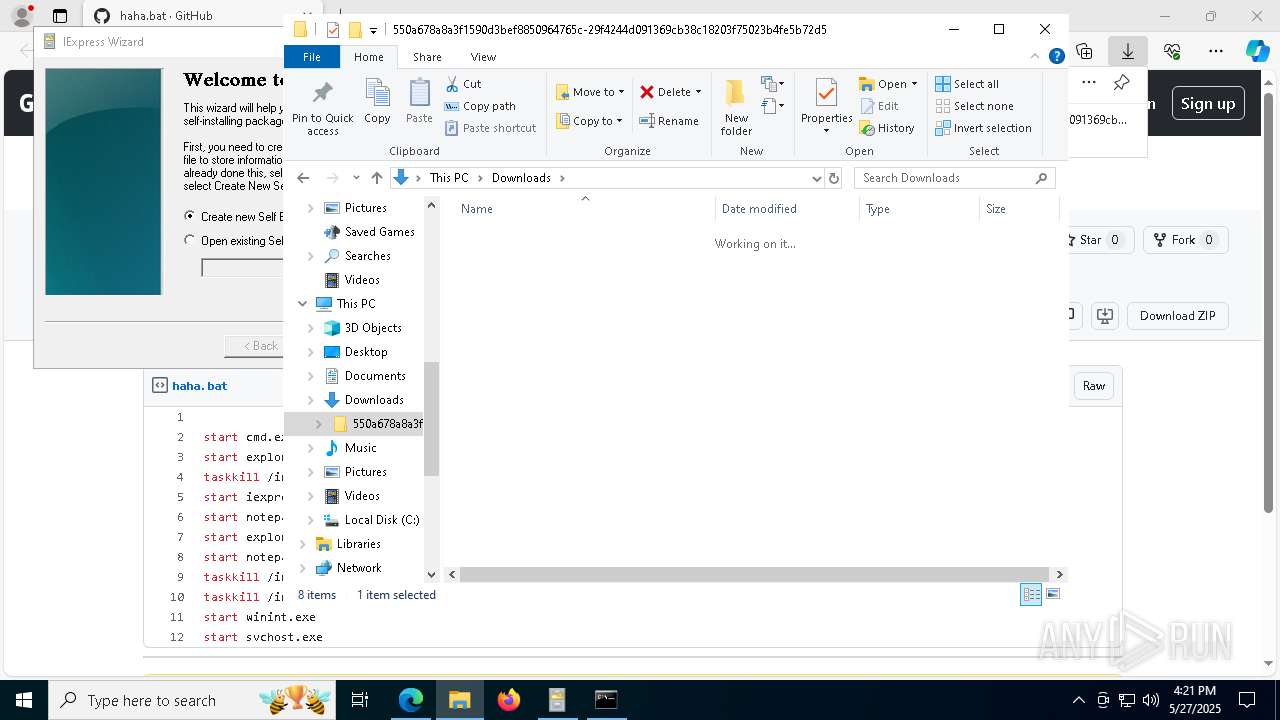Open Firefox from the taskbar
Screen dimensions: 1280x720
509,700
